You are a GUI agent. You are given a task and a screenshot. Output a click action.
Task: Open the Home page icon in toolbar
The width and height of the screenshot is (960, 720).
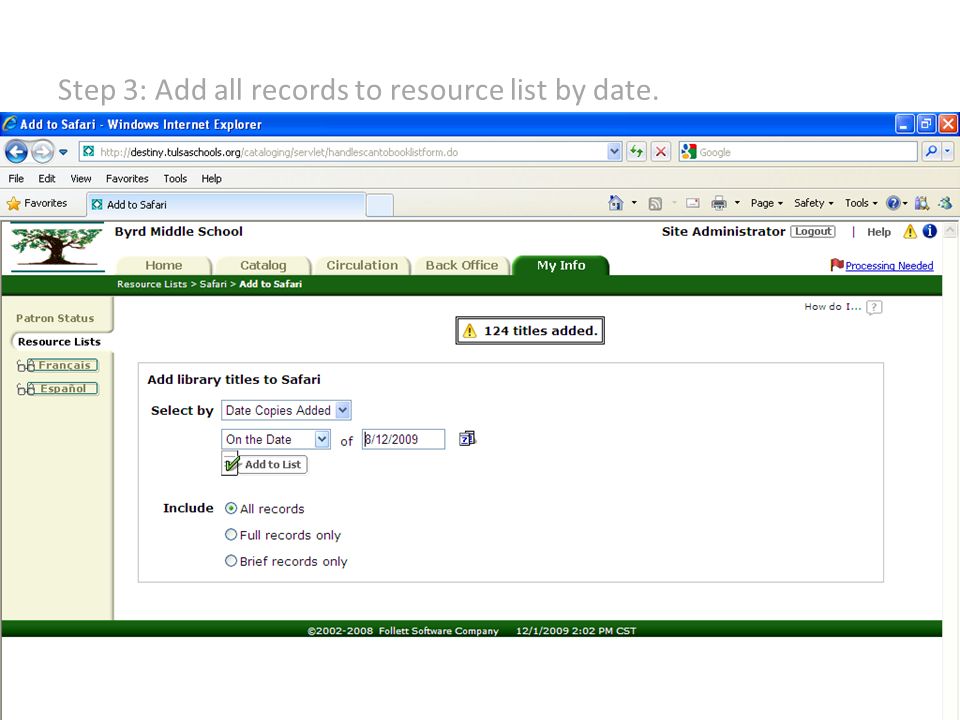click(x=616, y=203)
